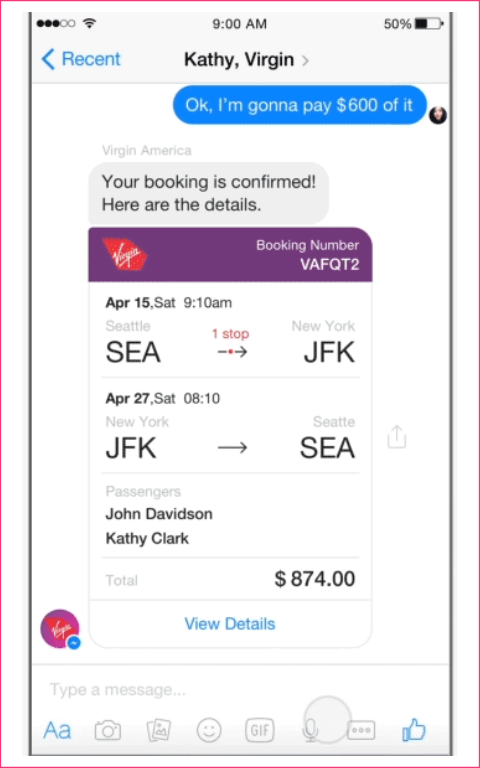The width and height of the screenshot is (480, 768).
Task: Open the GIF picker
Action: [x=260, y=730]
